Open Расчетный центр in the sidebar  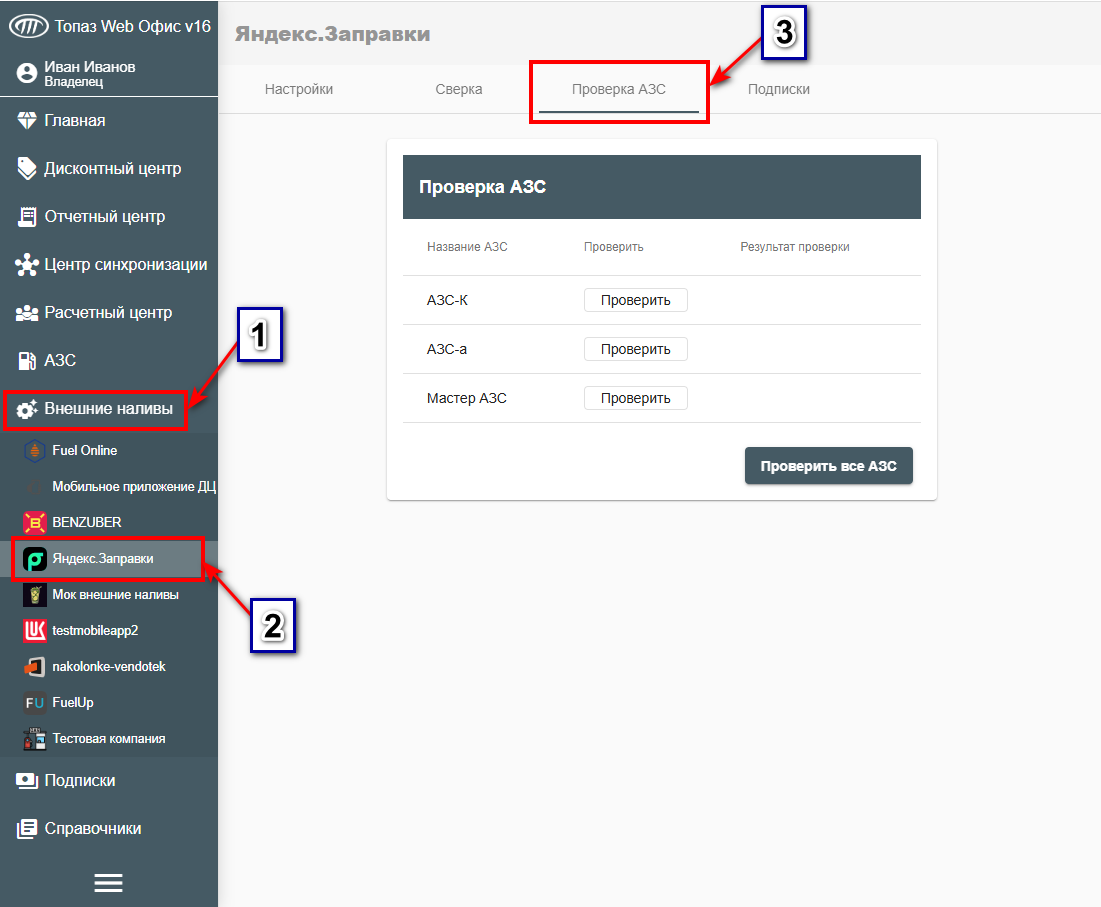109,313
